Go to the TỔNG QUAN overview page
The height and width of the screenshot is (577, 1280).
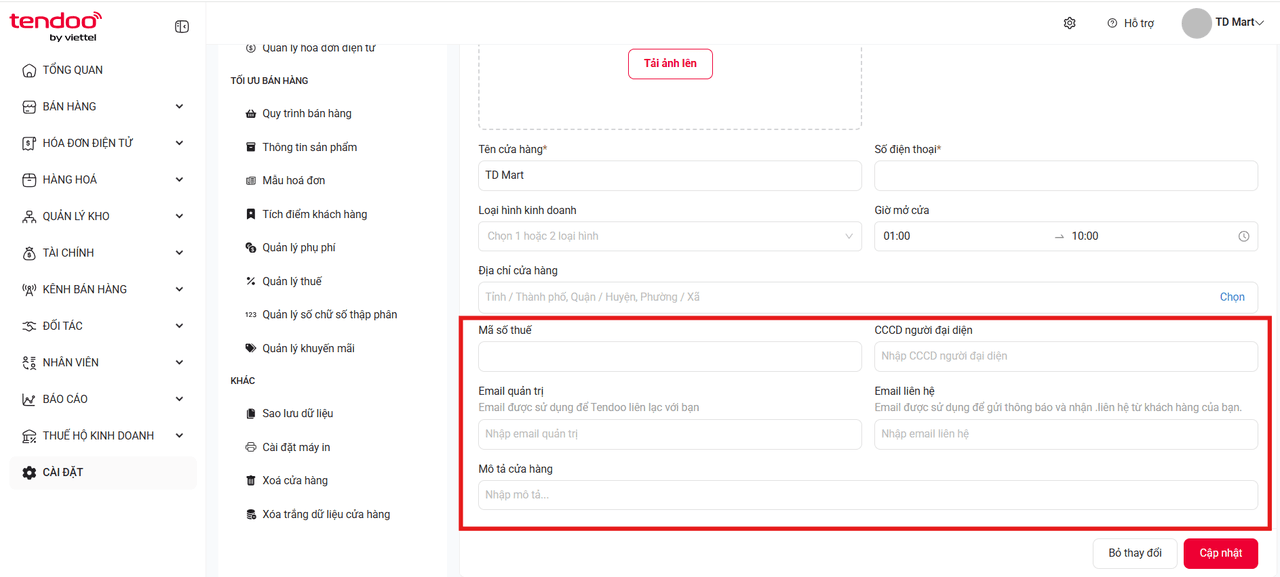72,70
